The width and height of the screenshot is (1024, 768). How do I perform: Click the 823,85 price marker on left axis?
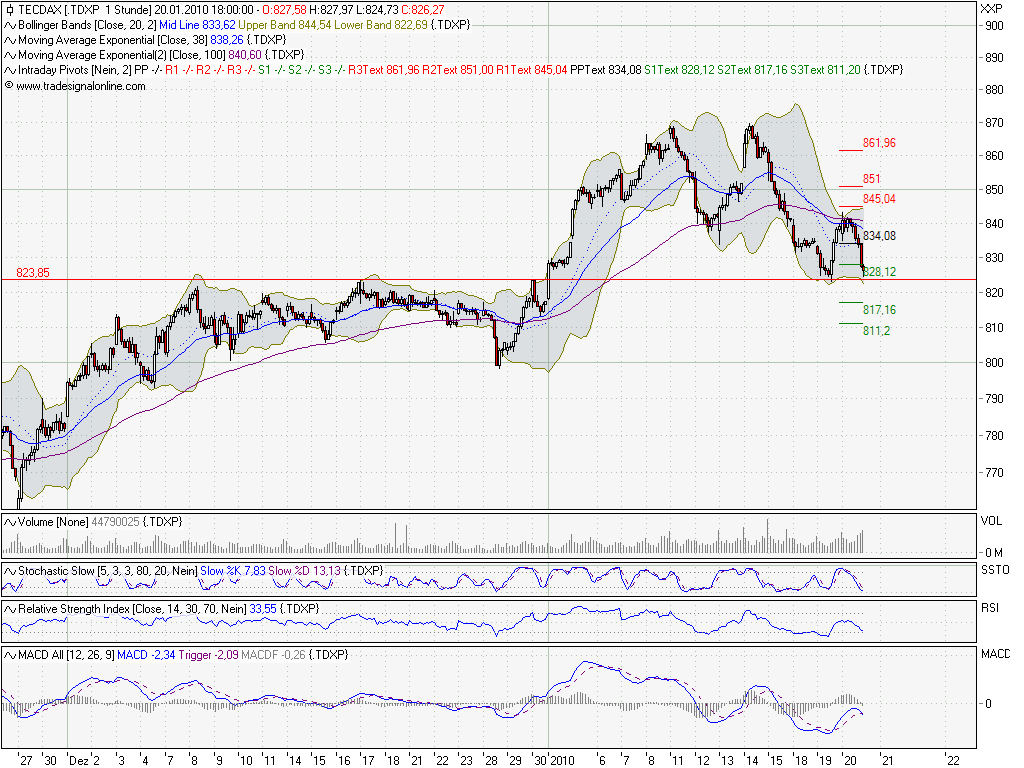coord(33,271)
